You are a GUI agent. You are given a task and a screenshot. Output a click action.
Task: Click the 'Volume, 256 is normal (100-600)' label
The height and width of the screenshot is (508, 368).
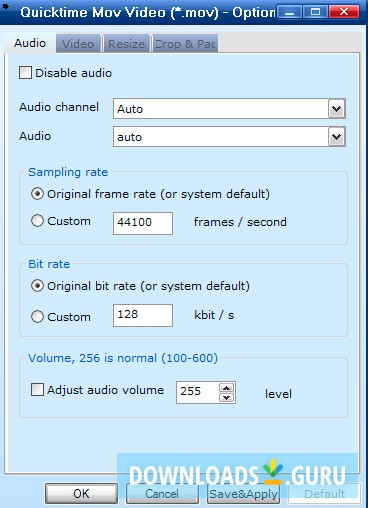click(x=123, y=358)
